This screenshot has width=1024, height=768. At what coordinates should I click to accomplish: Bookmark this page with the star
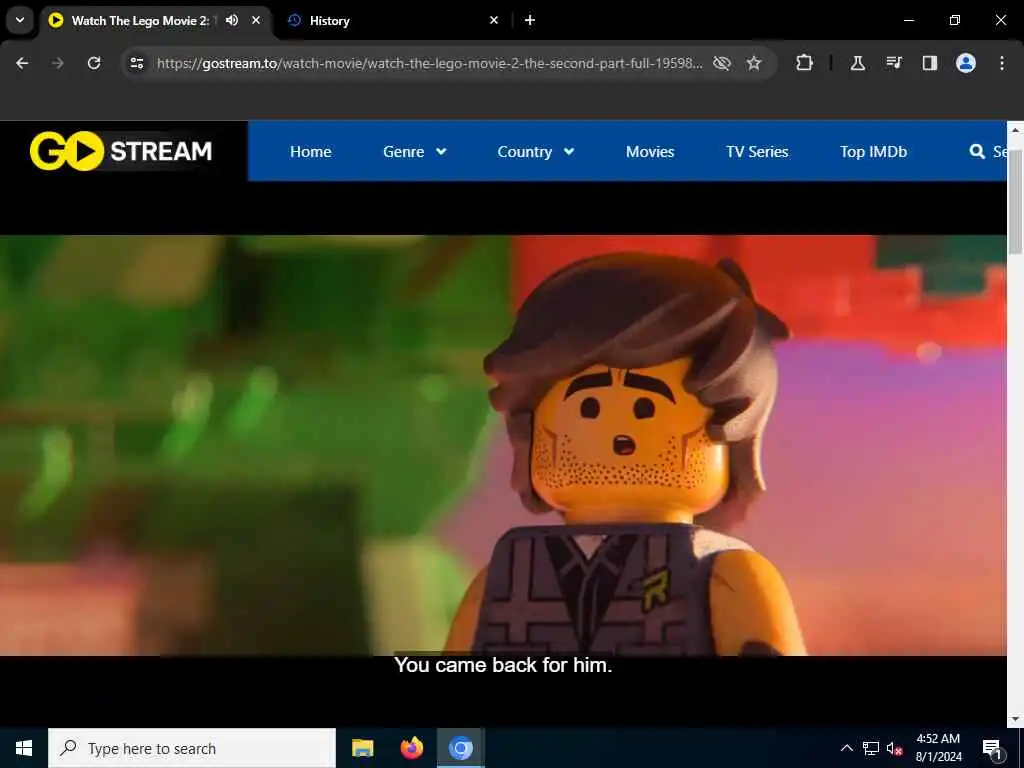(x=754, y=63)
